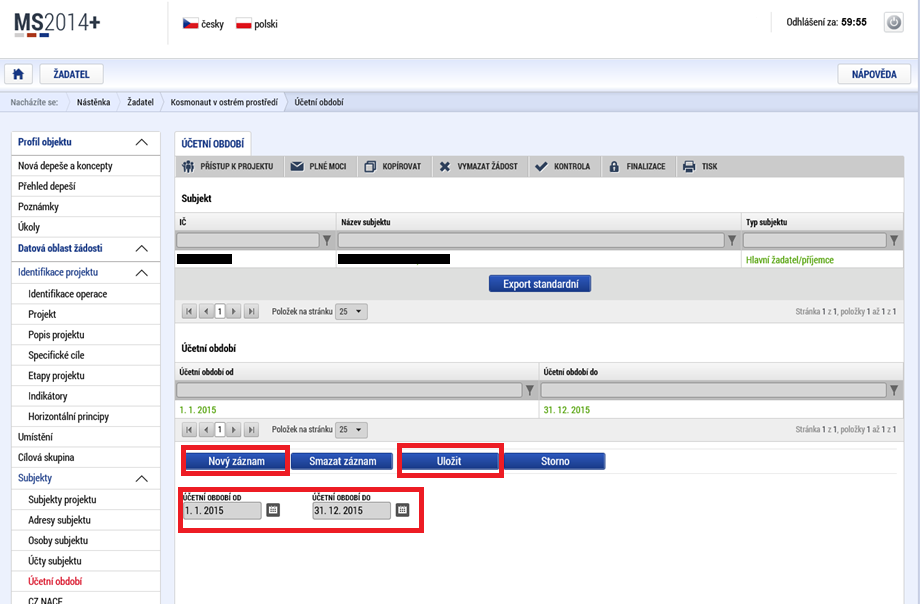The image size is (920, 604).
Task: Navigate to Nástěnka breadcrumb
Action: pos(93,102)
